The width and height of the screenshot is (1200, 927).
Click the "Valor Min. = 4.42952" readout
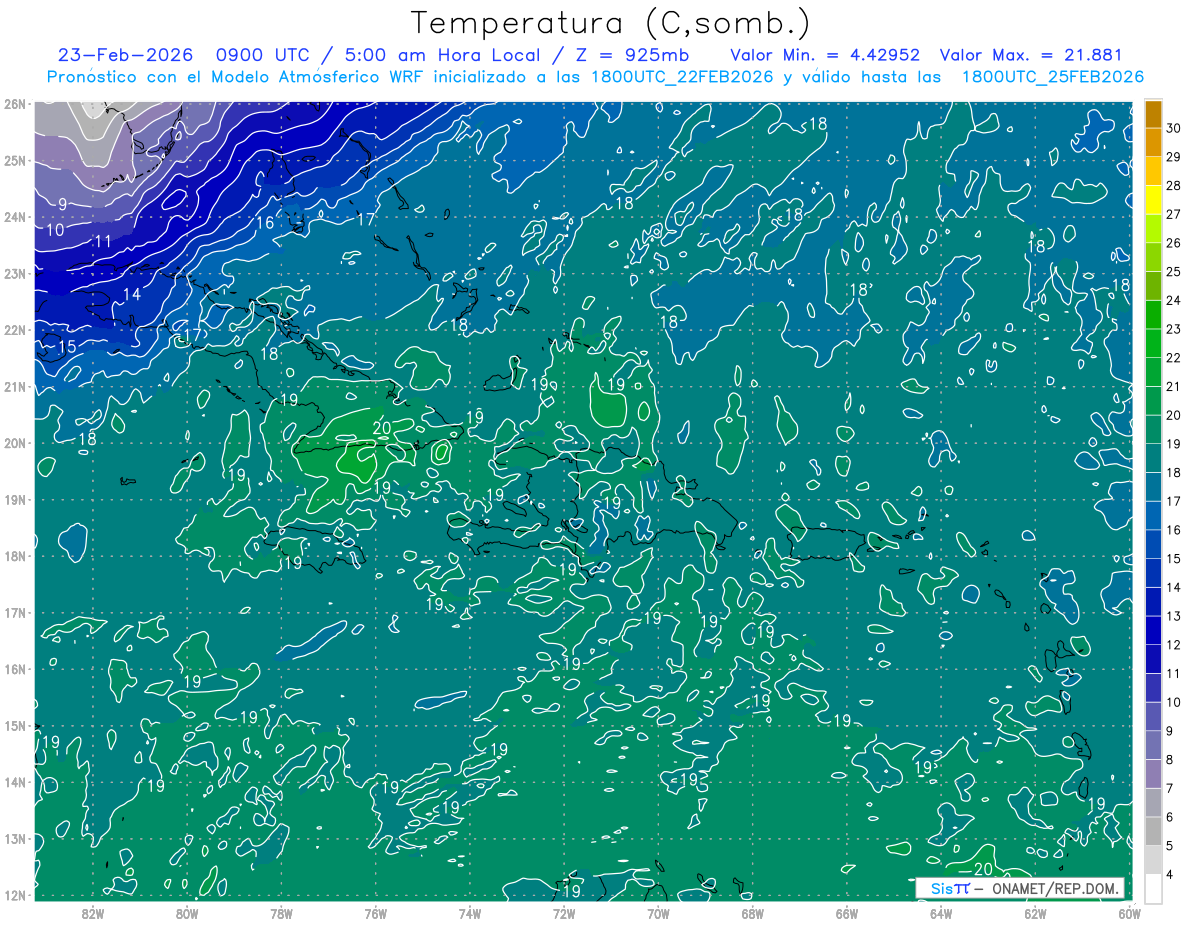(x=825, y=55)
